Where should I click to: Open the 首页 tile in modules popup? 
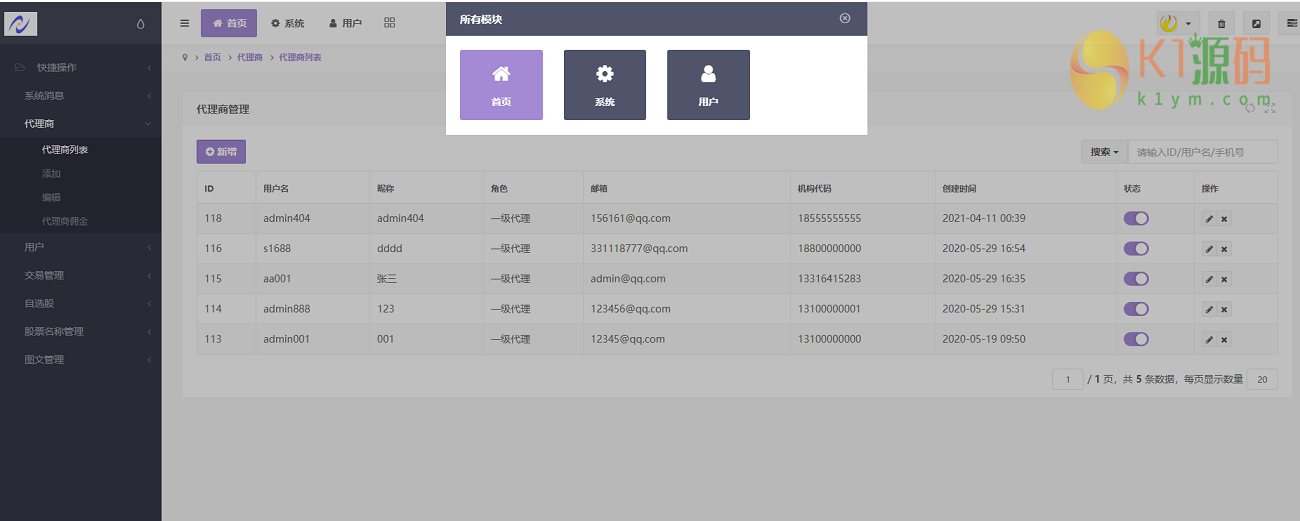pyautogui.click(x=501, y=85)
